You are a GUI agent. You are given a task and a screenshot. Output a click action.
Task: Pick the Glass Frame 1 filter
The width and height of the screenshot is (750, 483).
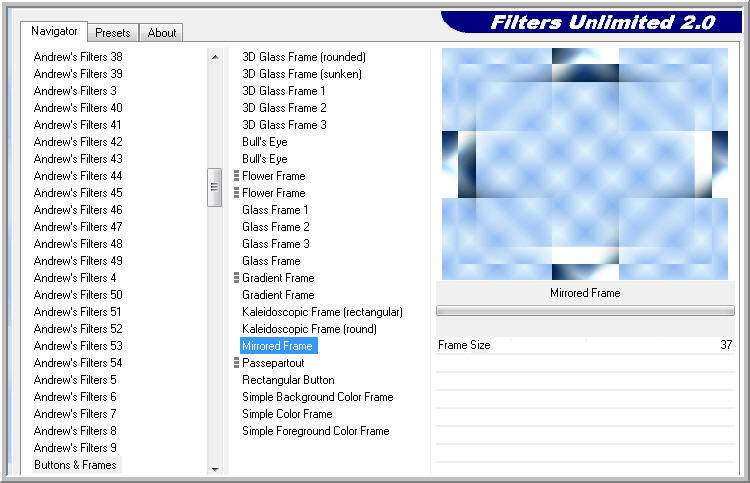click(x=275, y=209)
